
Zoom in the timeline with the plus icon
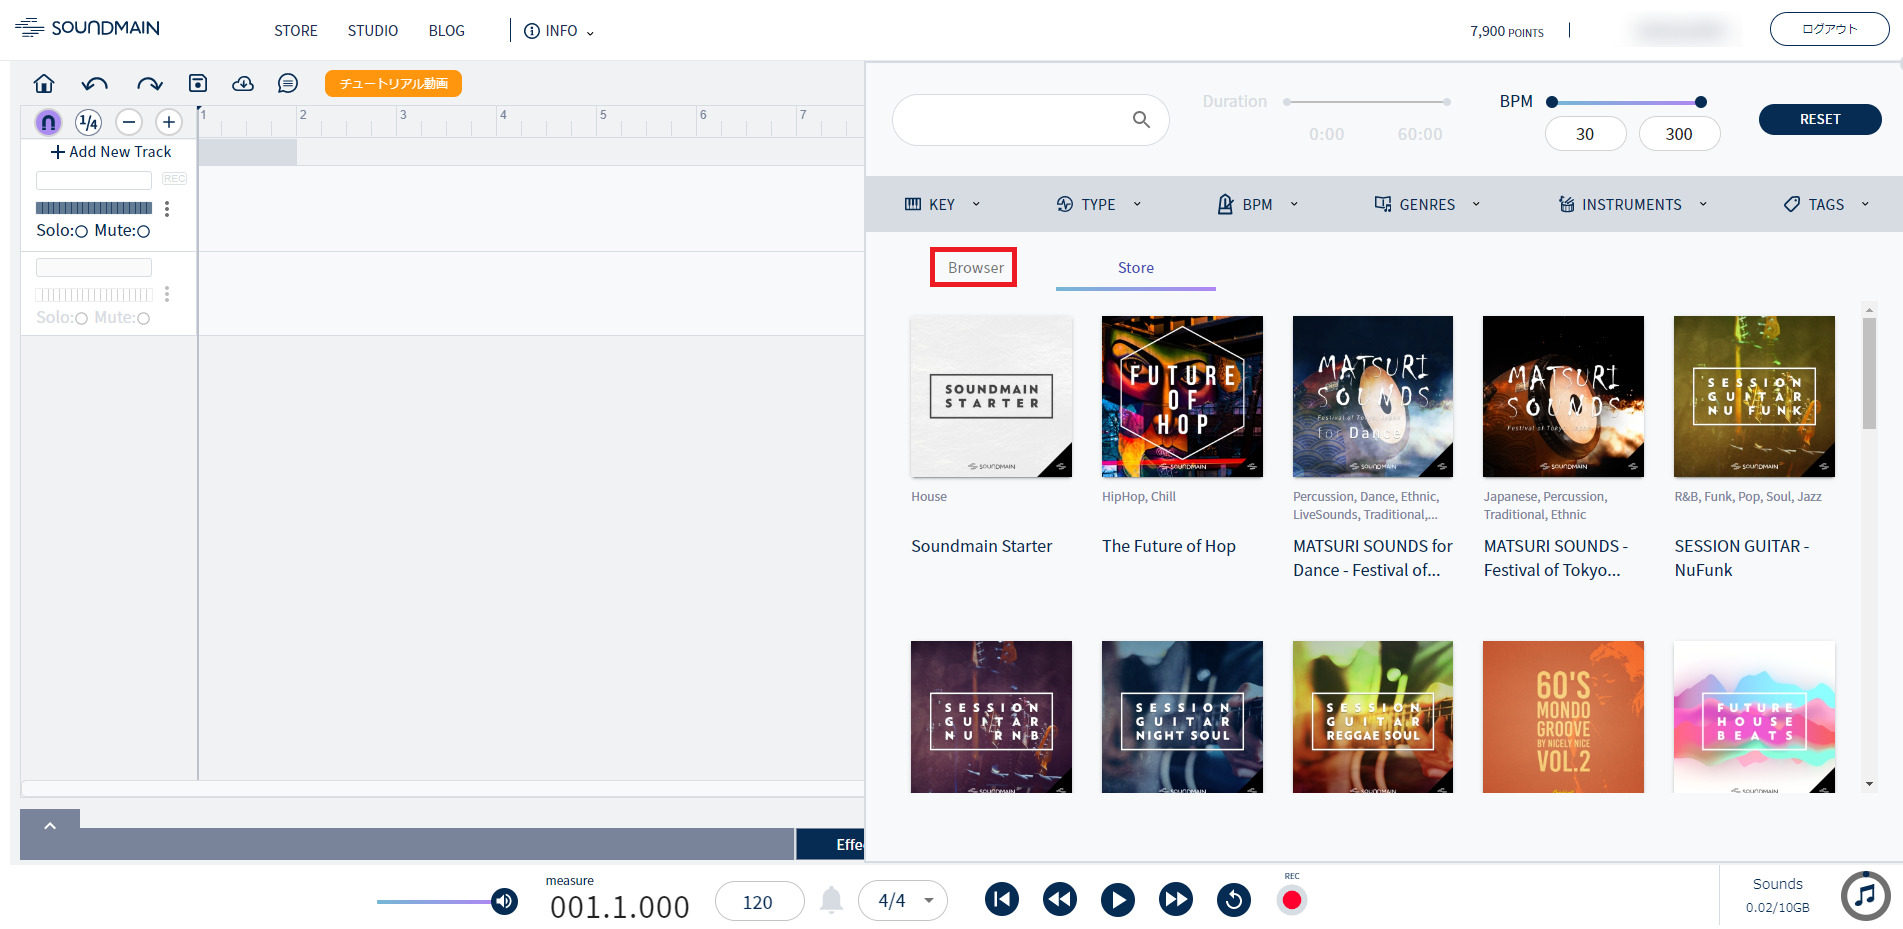(169, 122)
